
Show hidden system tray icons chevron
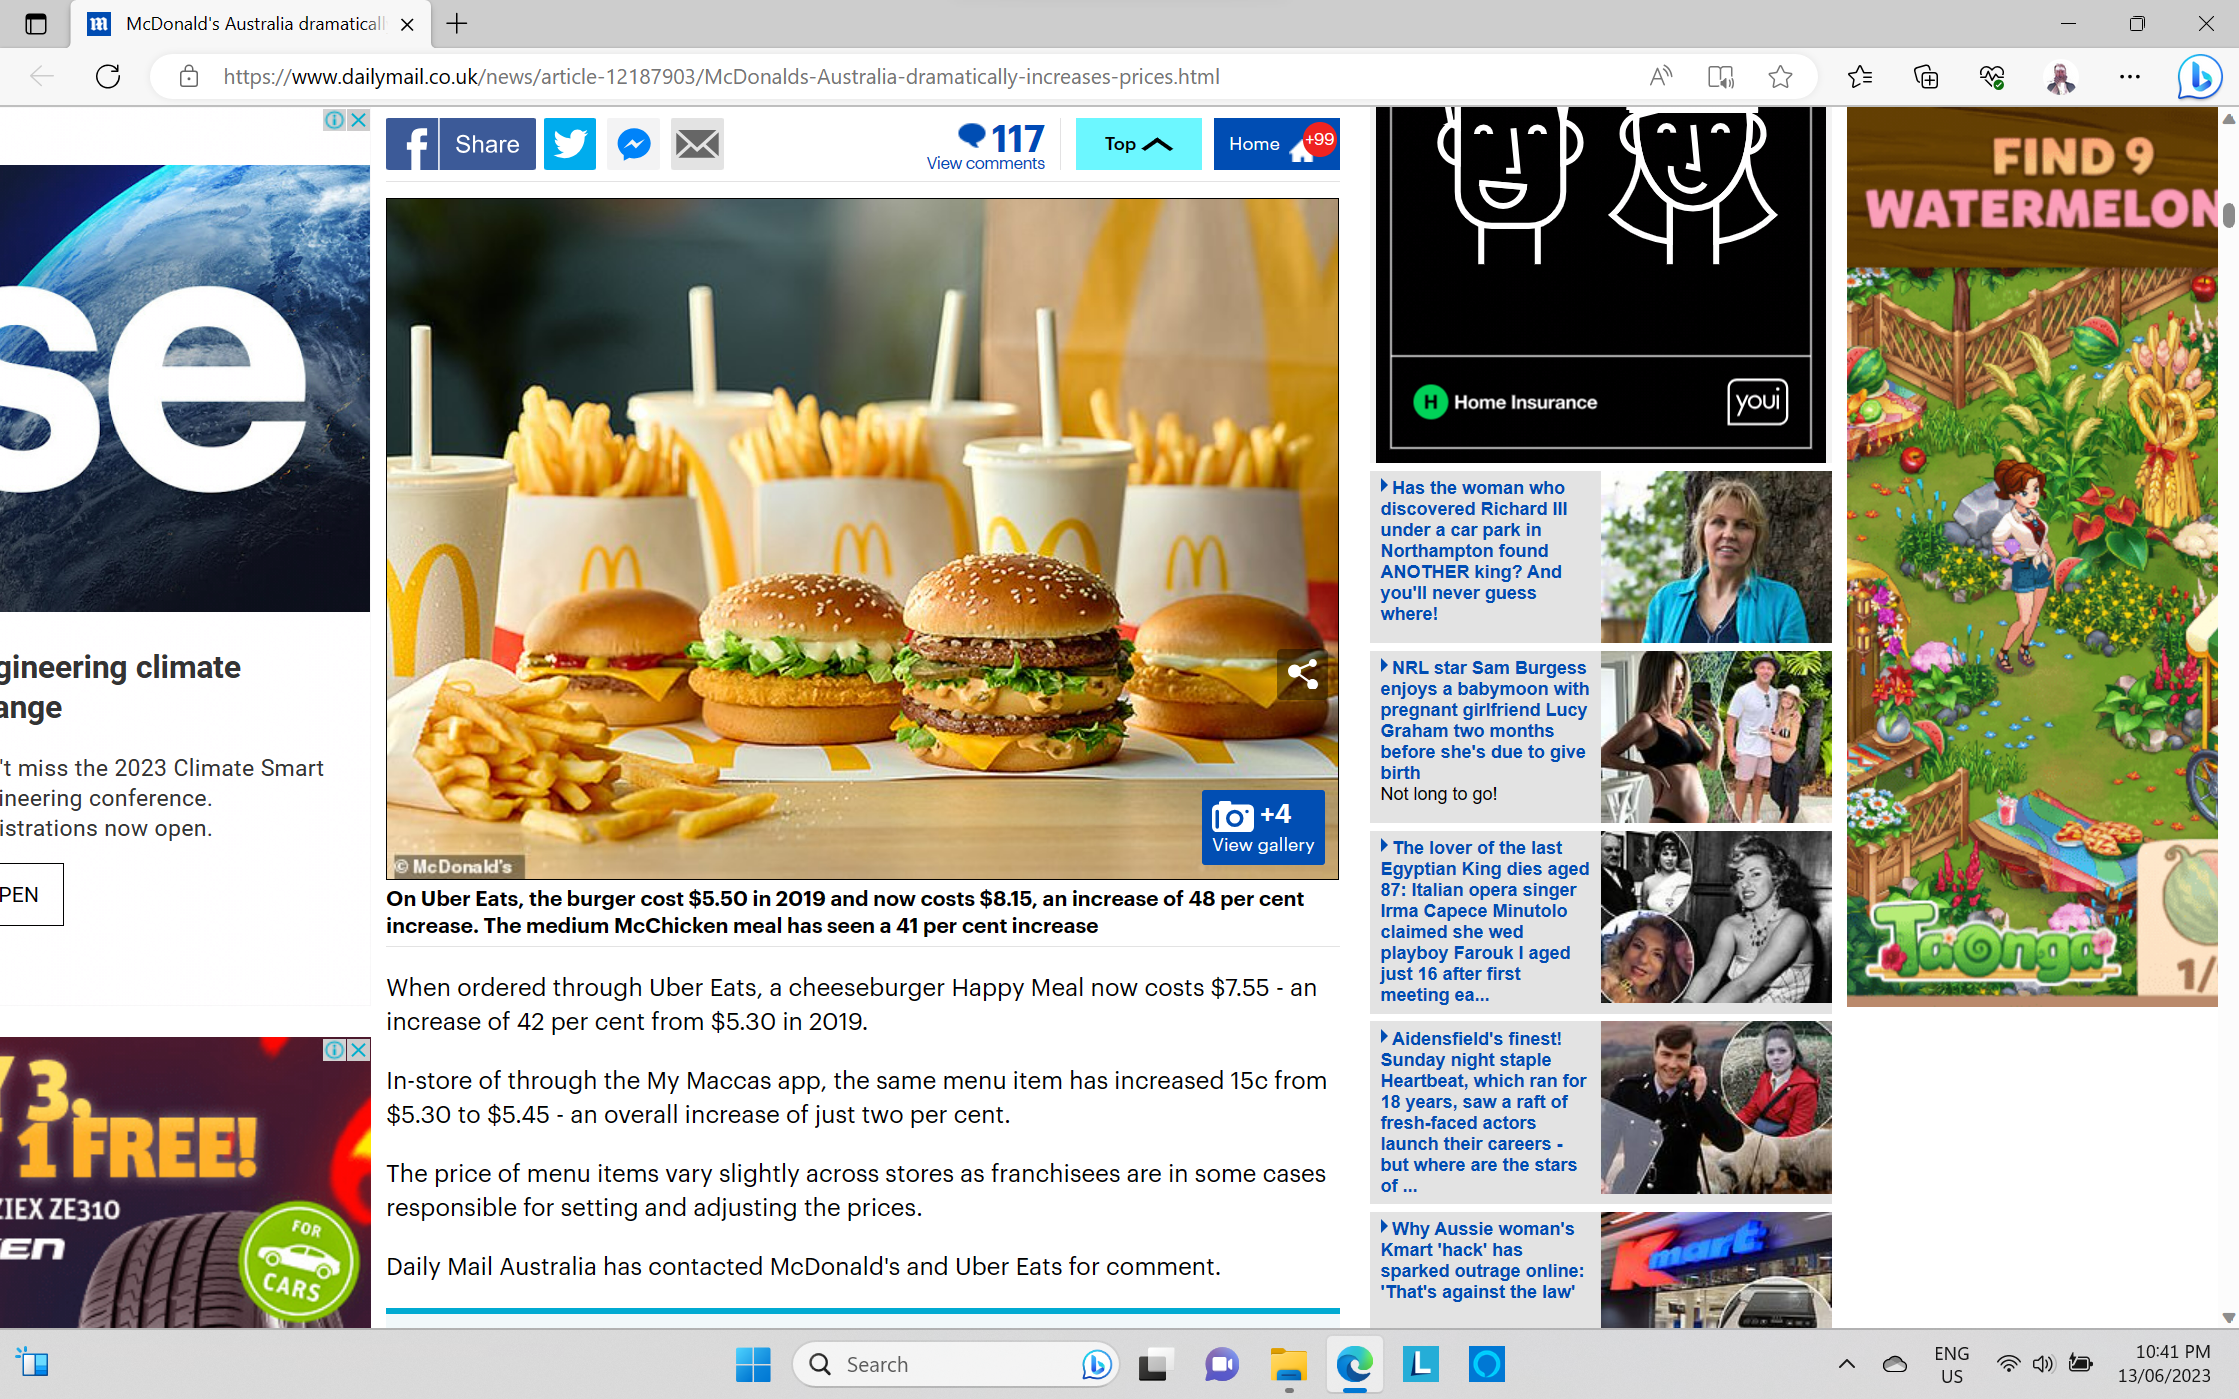[x=1847, y=1364]
